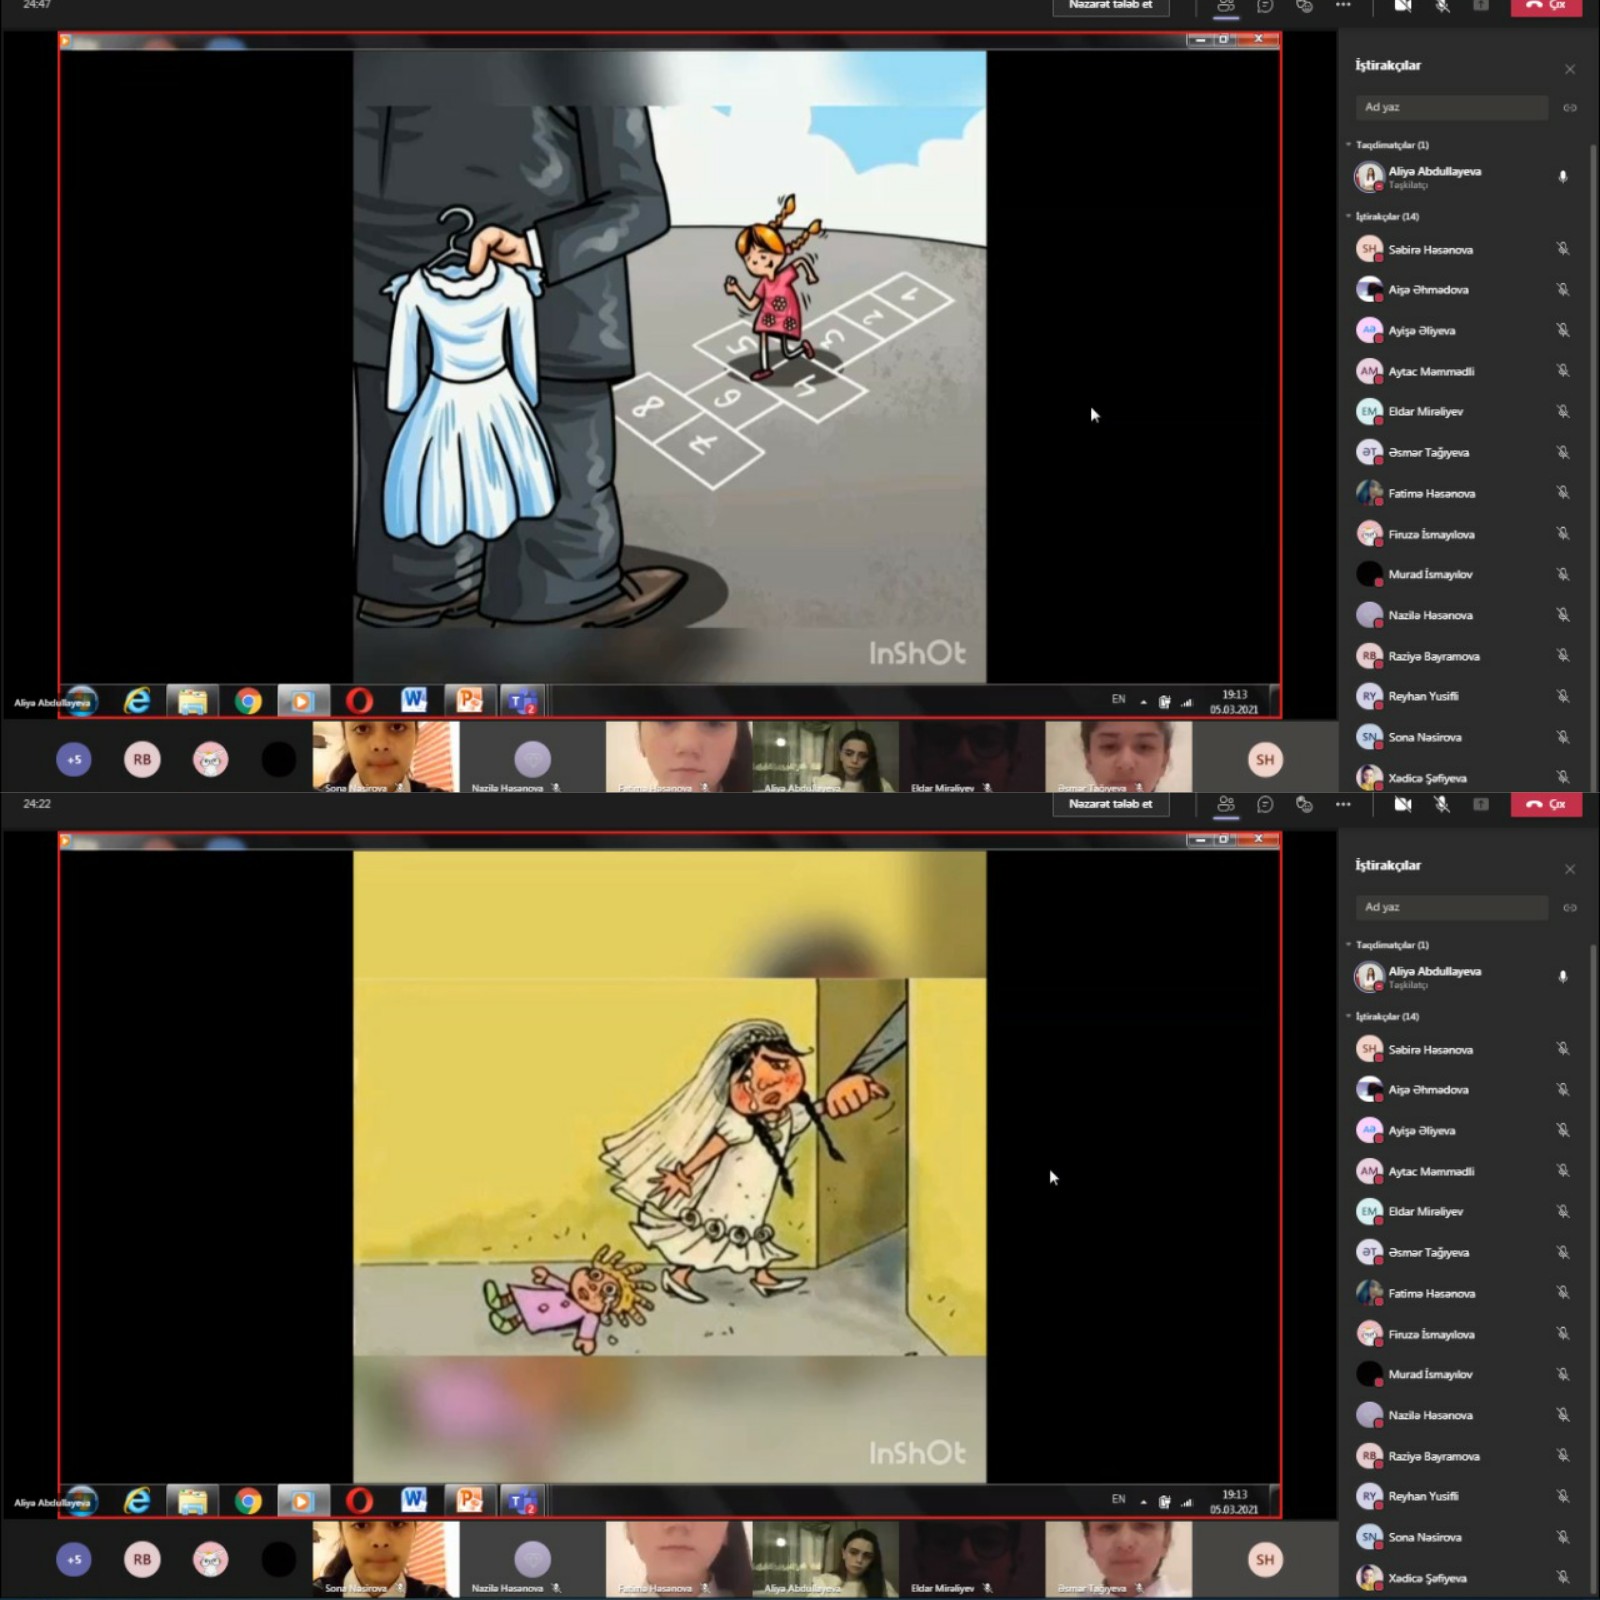Open participants panel icon in 24:22 meeting toolbar
Screen dimensions: 1600x1600
[x=1226, y=804]
